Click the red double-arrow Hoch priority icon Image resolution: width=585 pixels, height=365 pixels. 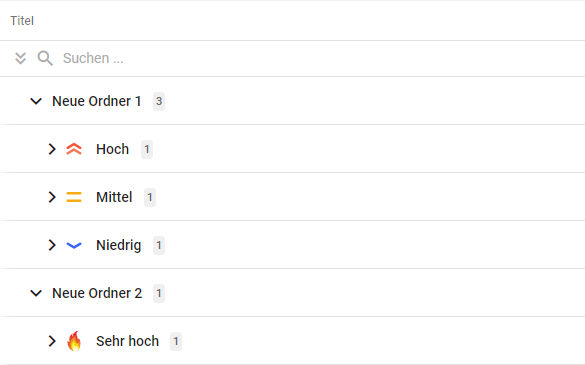click(74, 149)
